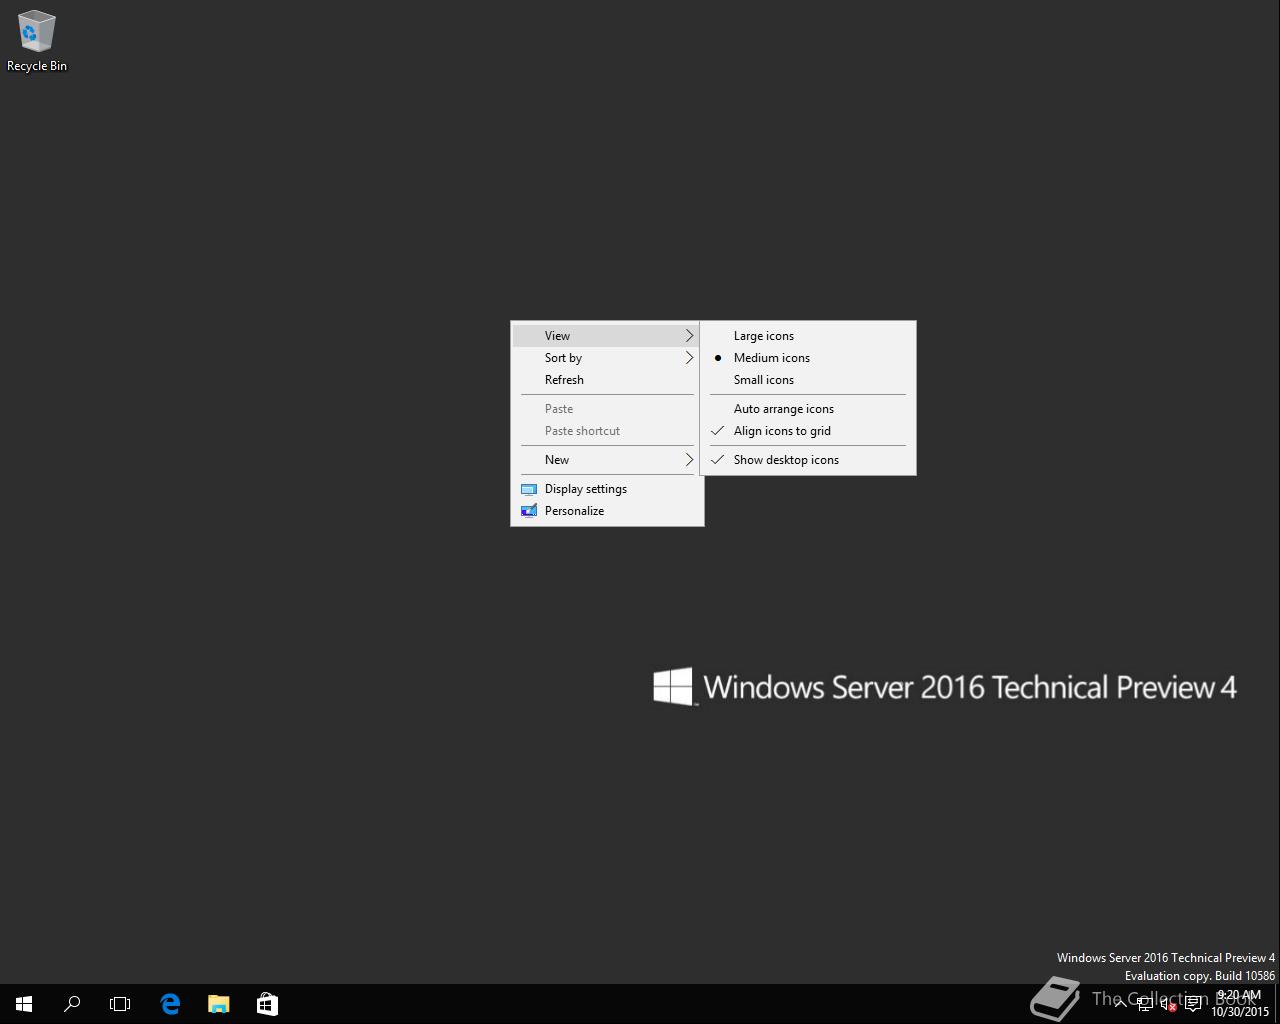This screenshot has height=1024, width=1280.
Task: Enable Auto arrange icons
Action: point(808,409)
